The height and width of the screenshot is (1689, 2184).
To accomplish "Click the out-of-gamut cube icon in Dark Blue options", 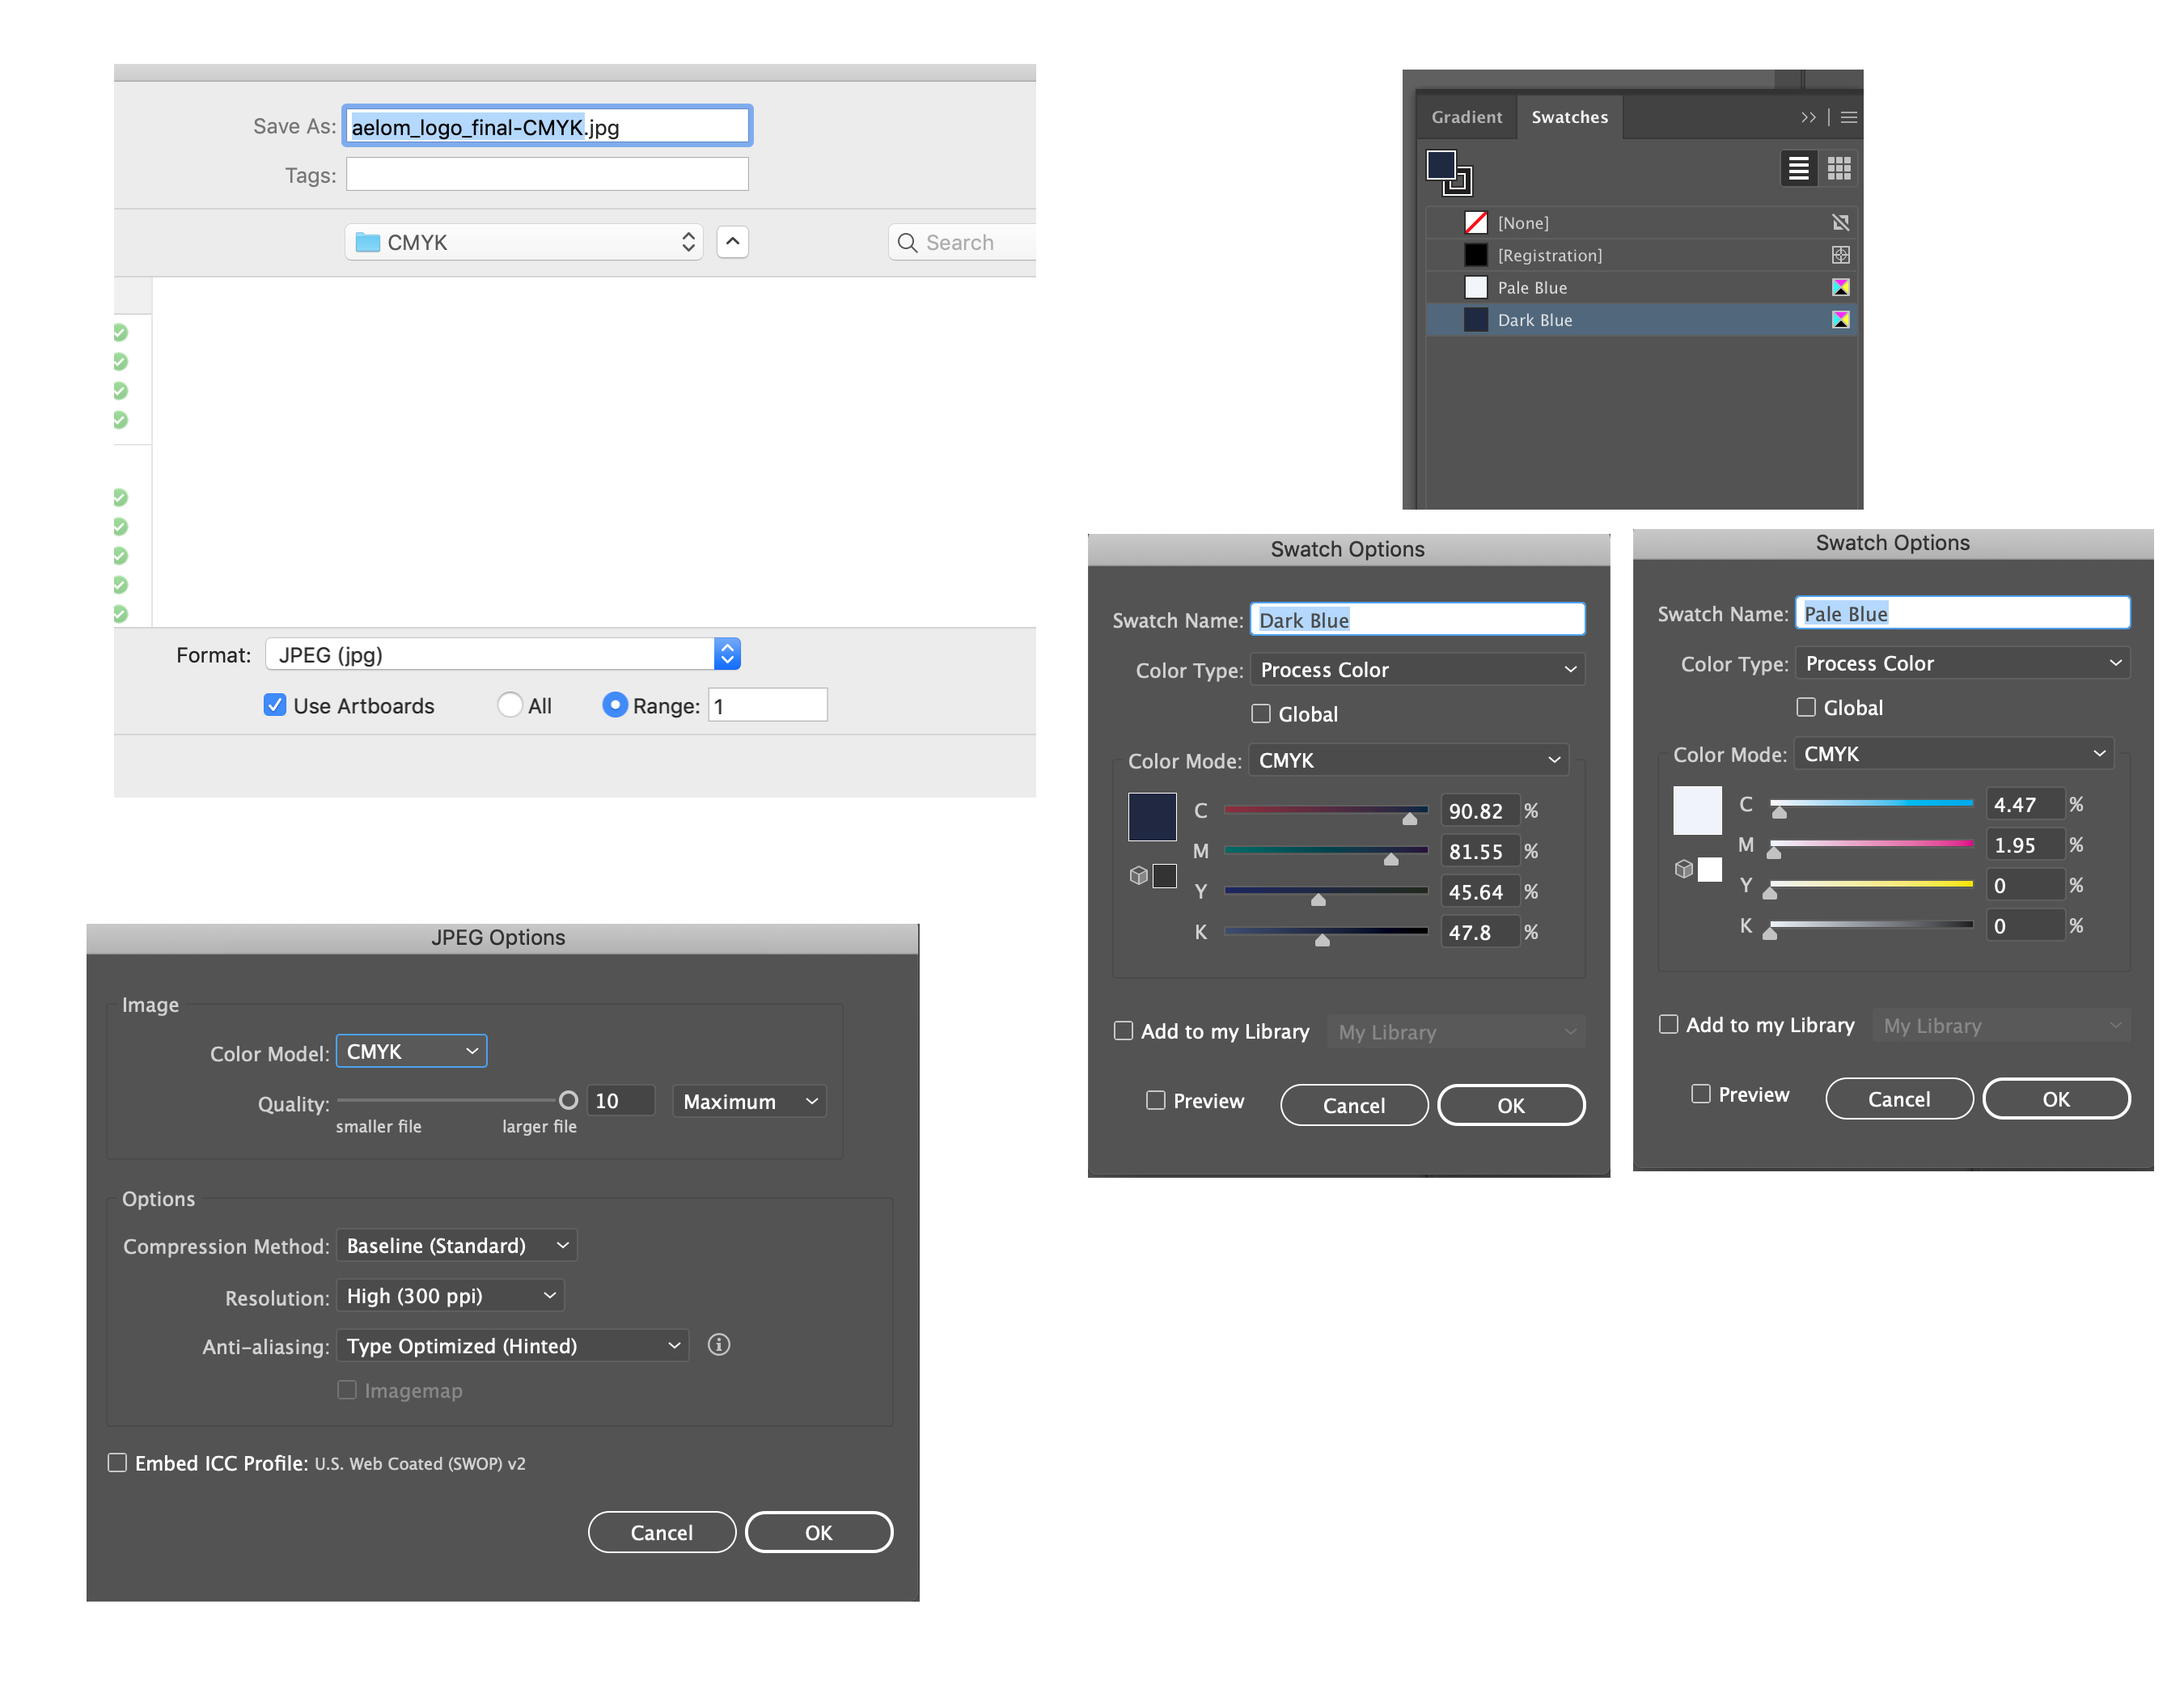I will tap(1138, 875).
